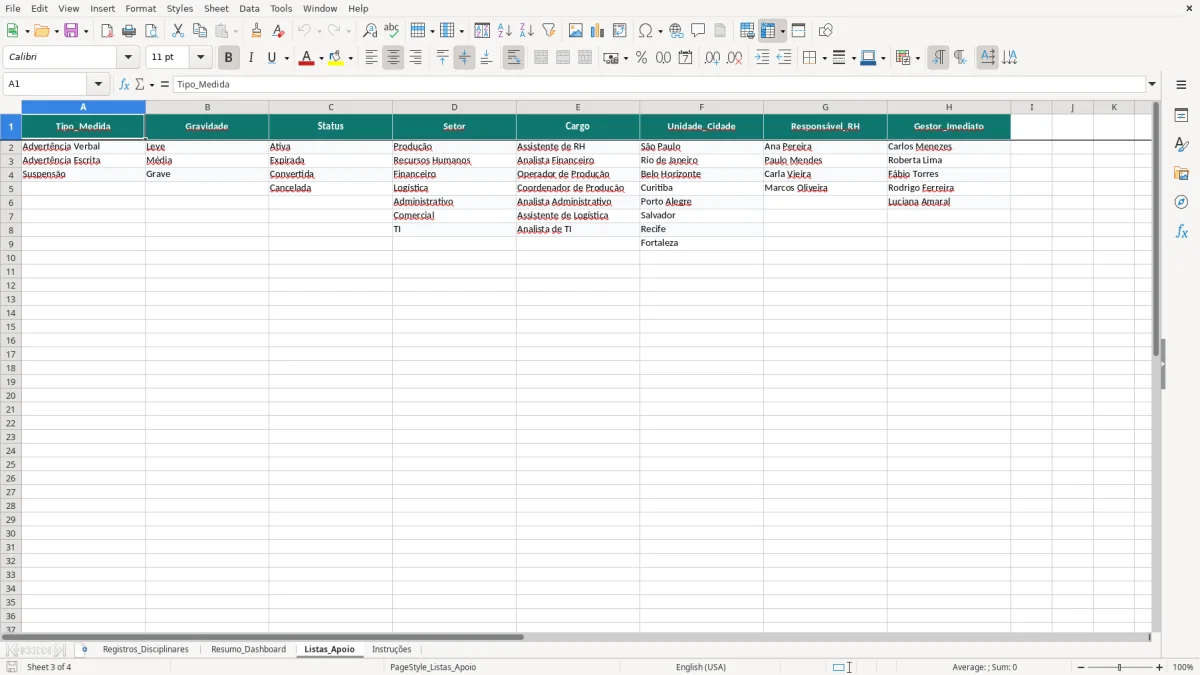Click the font color red swatch

306,58
